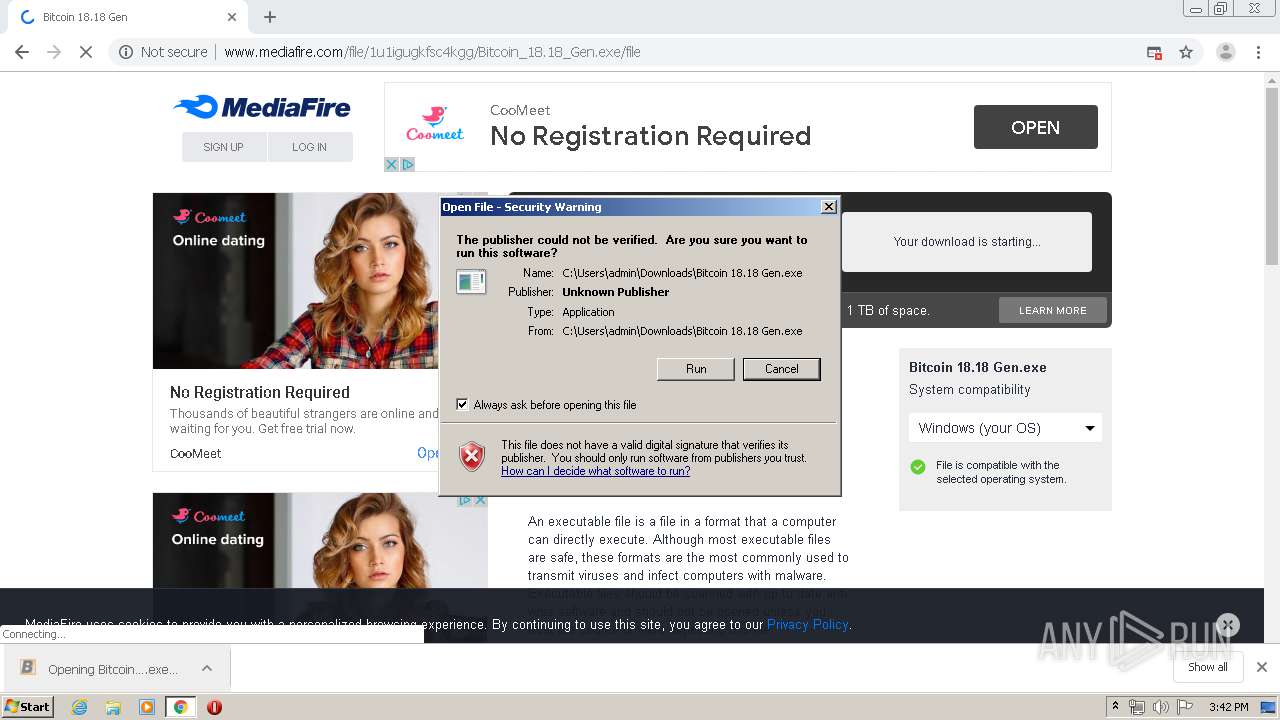Expand the download item options chevron
Viewport: 1280px width, 720px height.
click(207, 668)
